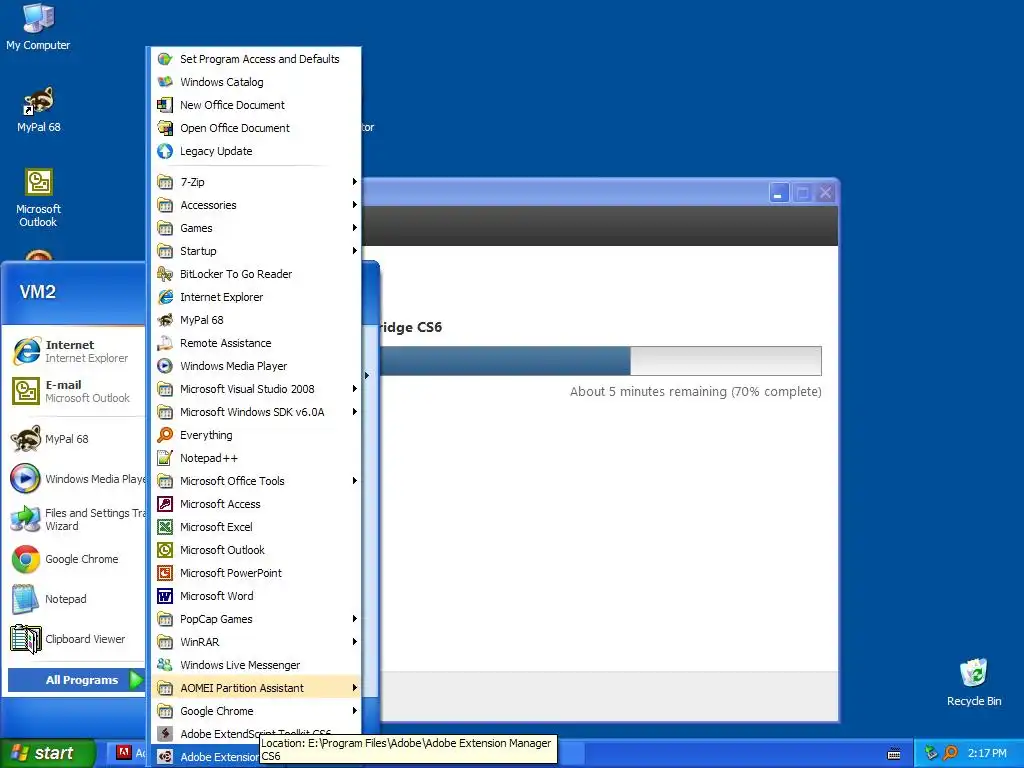Click Windows Media Player icon in programs list
The image size is (1024, 768).
pyautogui.click(x=165, y=366)
